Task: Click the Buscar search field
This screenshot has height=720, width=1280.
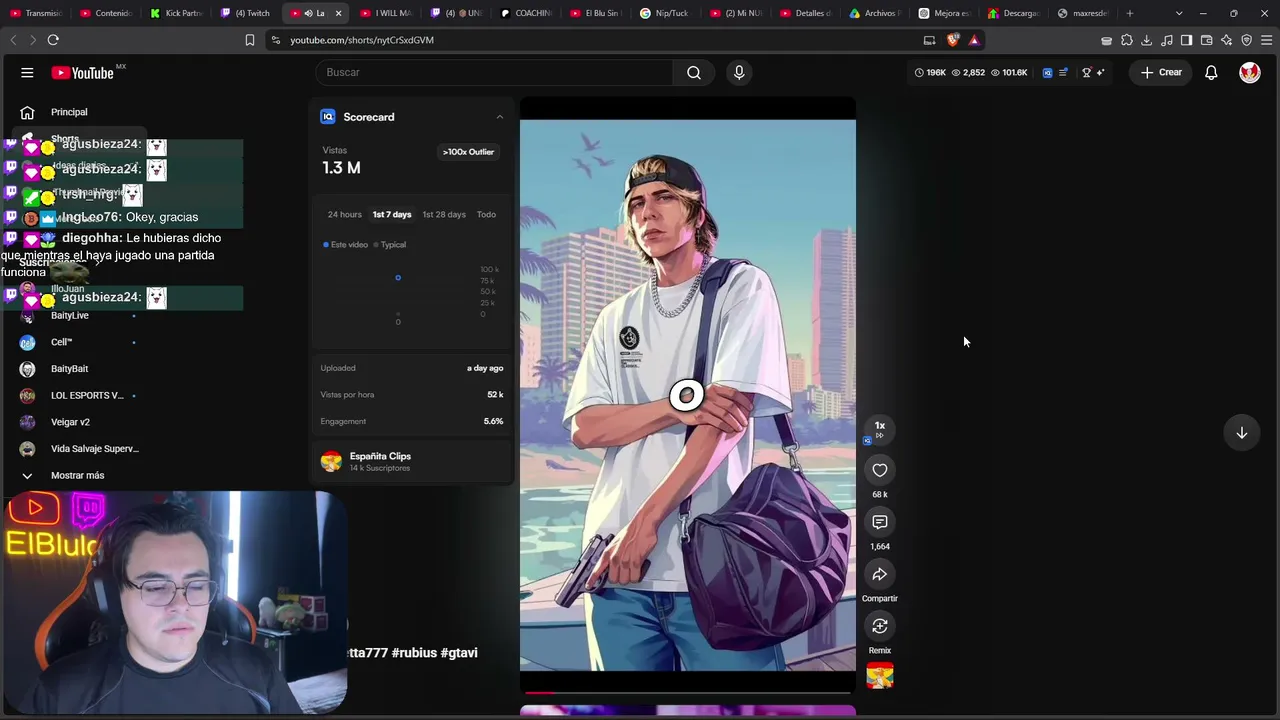Action: [495, 72]
